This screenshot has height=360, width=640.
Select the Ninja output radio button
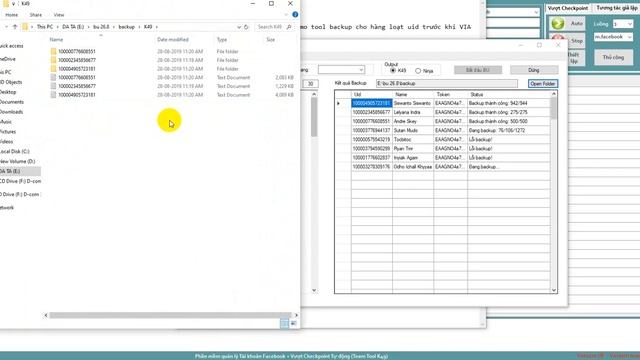(x=418, y=71)
